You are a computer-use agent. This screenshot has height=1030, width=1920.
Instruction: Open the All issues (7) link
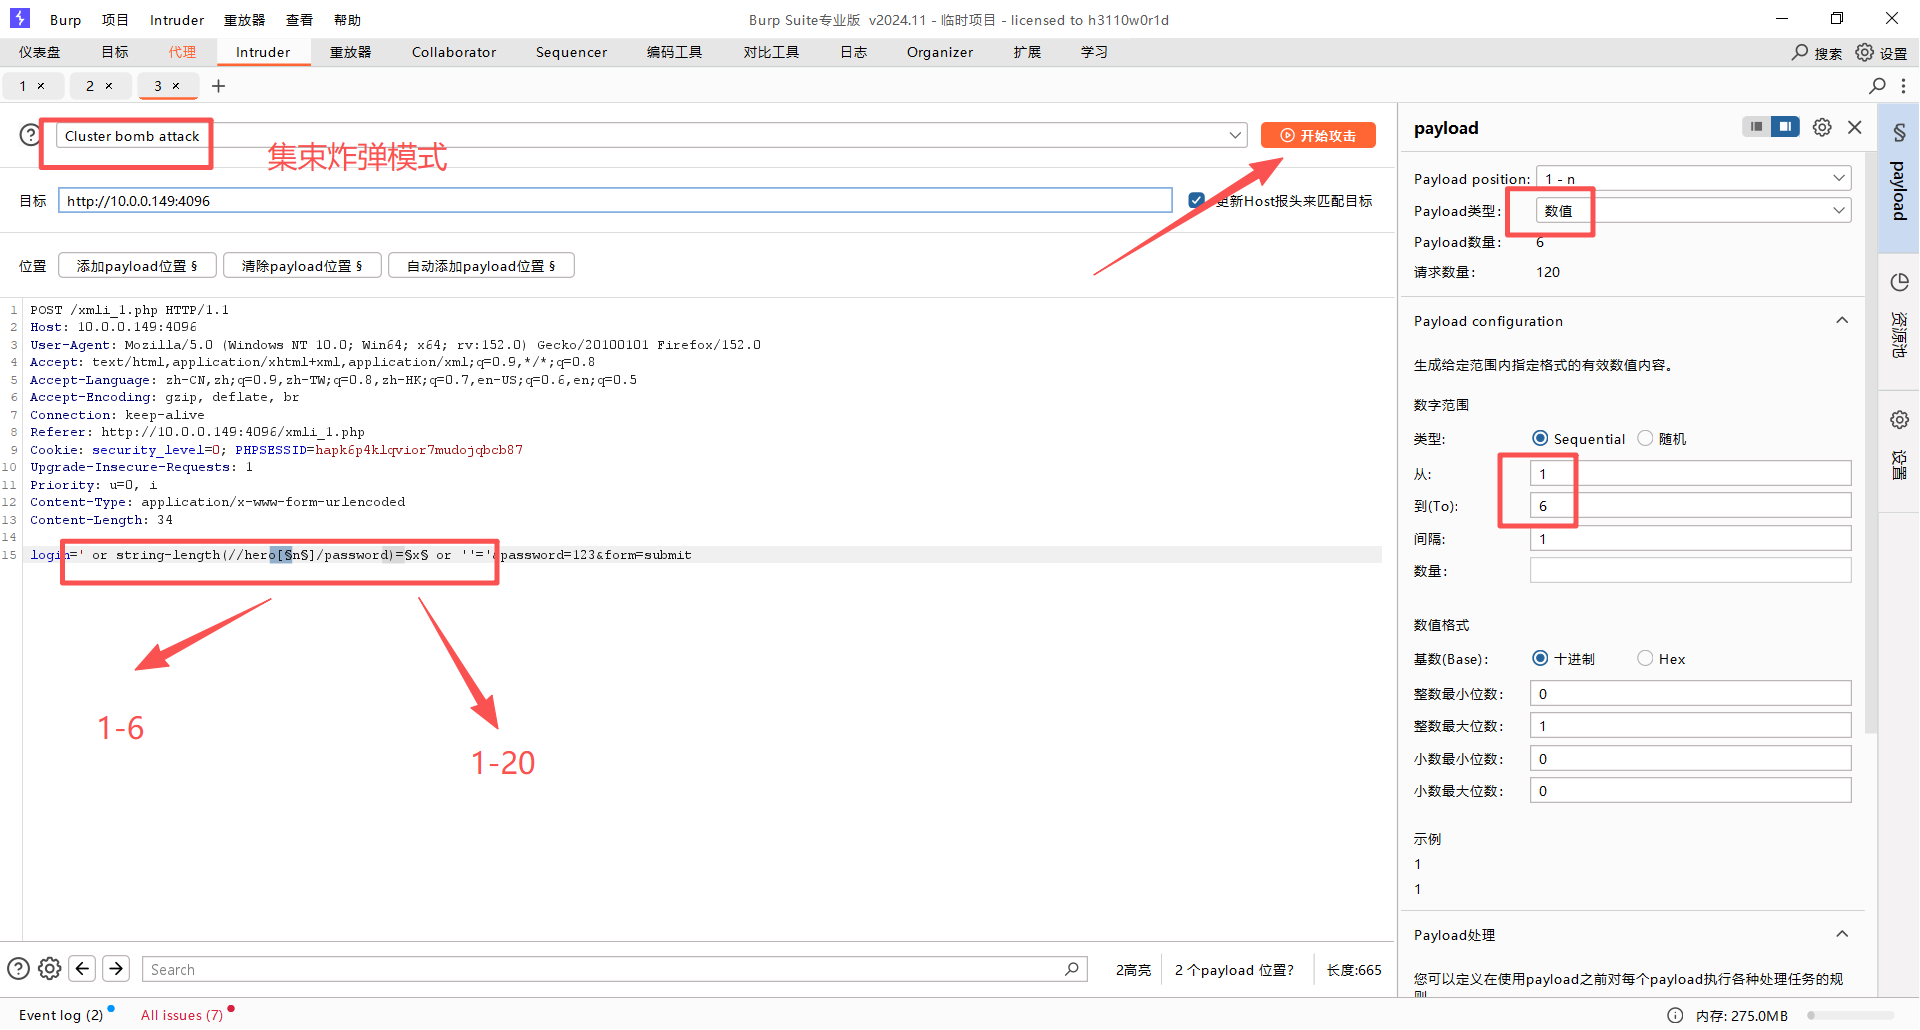pyautogui.click(x=182, y=1015)
